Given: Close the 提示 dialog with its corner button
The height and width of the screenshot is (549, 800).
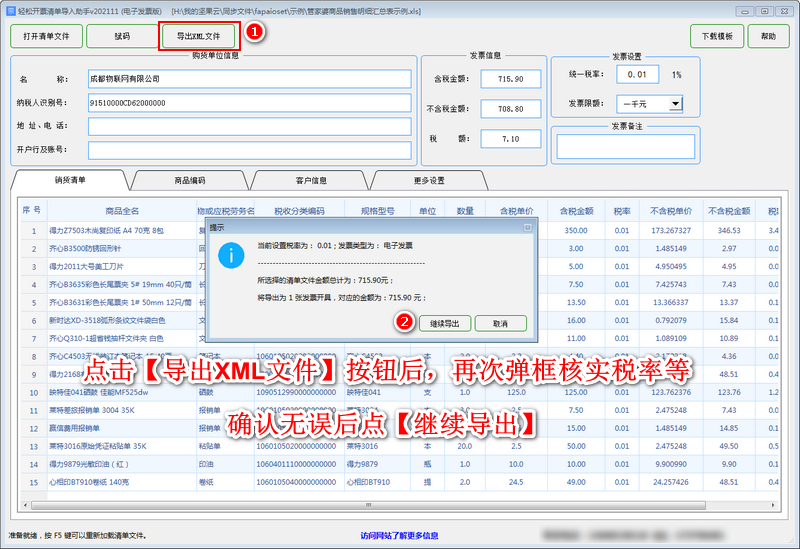Looking at the screenshot, I should click(528, 227).
